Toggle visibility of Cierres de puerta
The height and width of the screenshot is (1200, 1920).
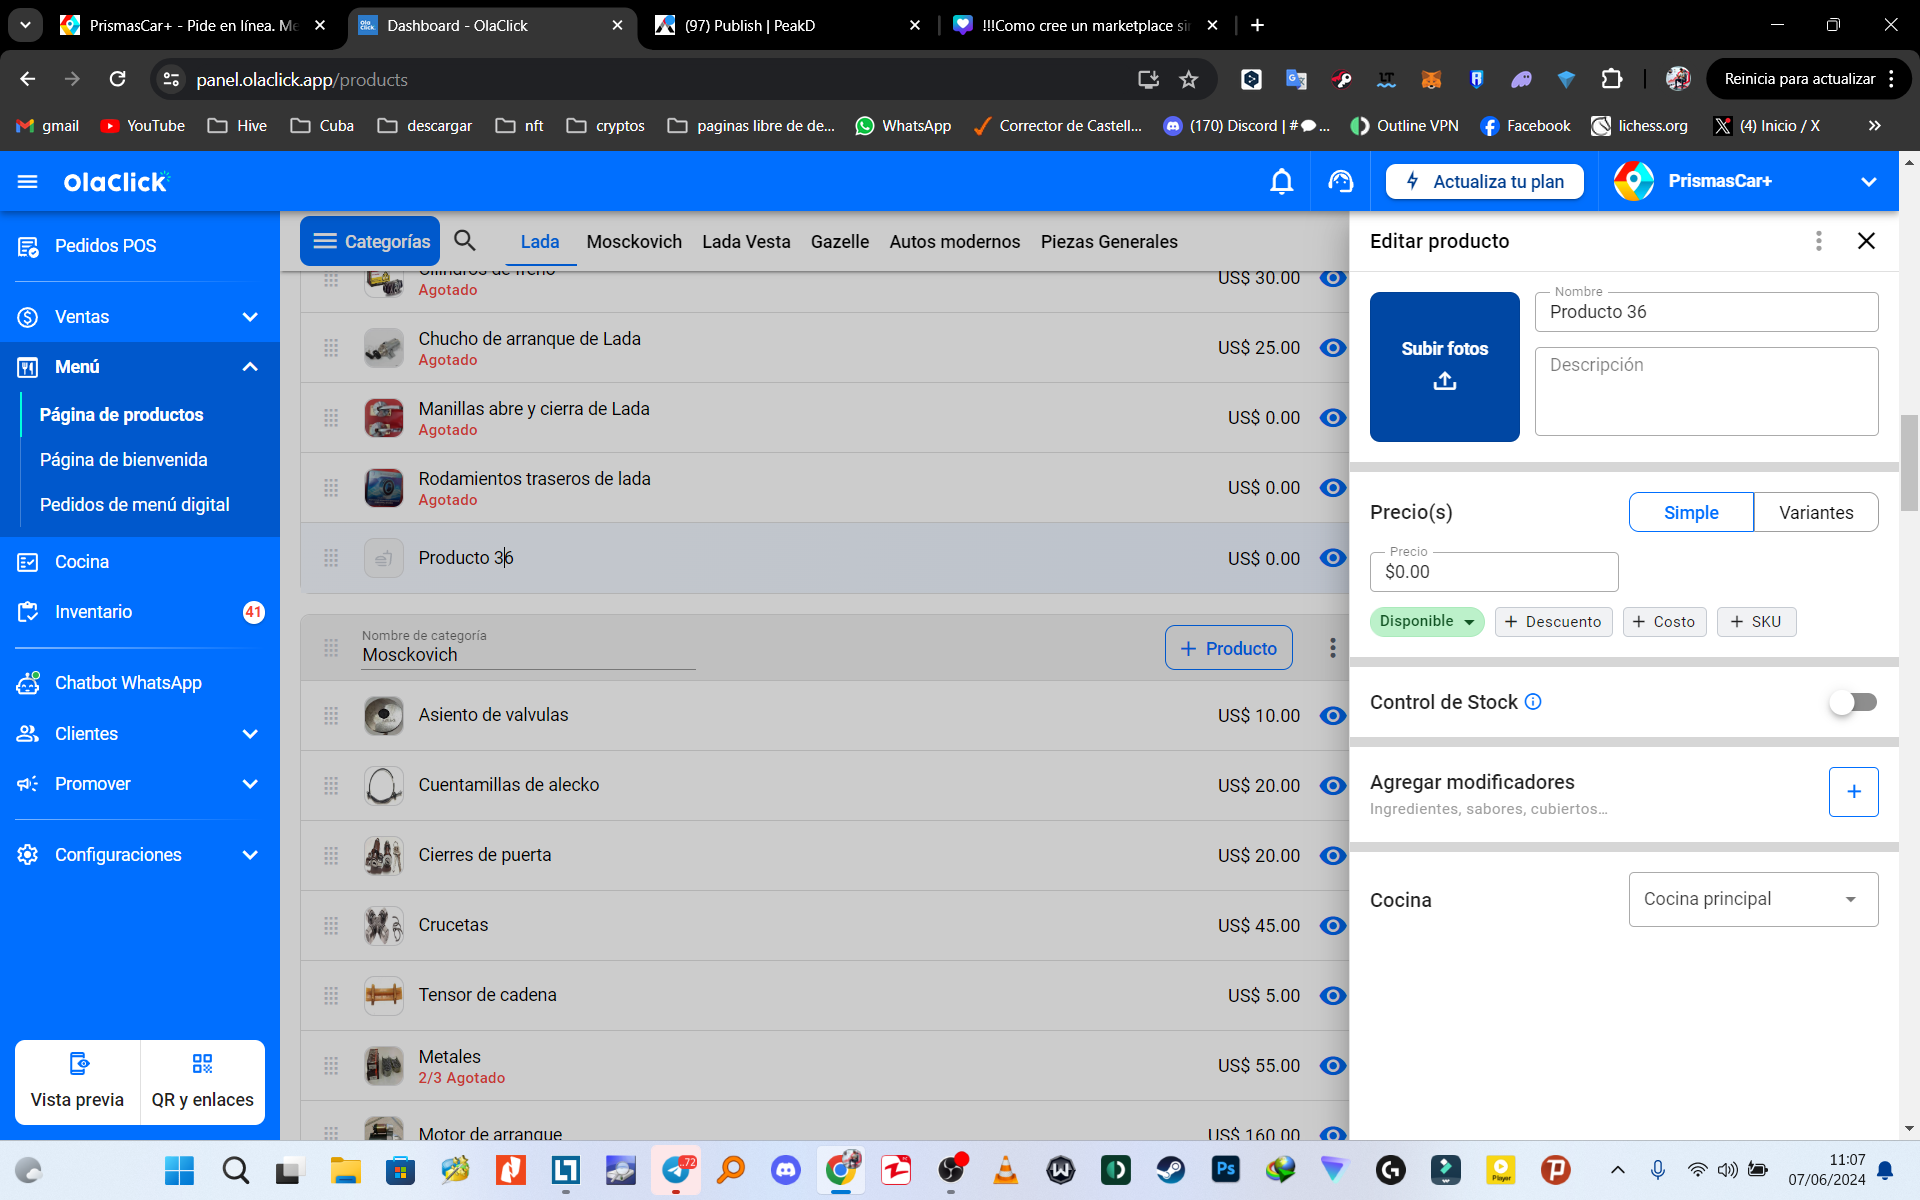click(1332, 856)
